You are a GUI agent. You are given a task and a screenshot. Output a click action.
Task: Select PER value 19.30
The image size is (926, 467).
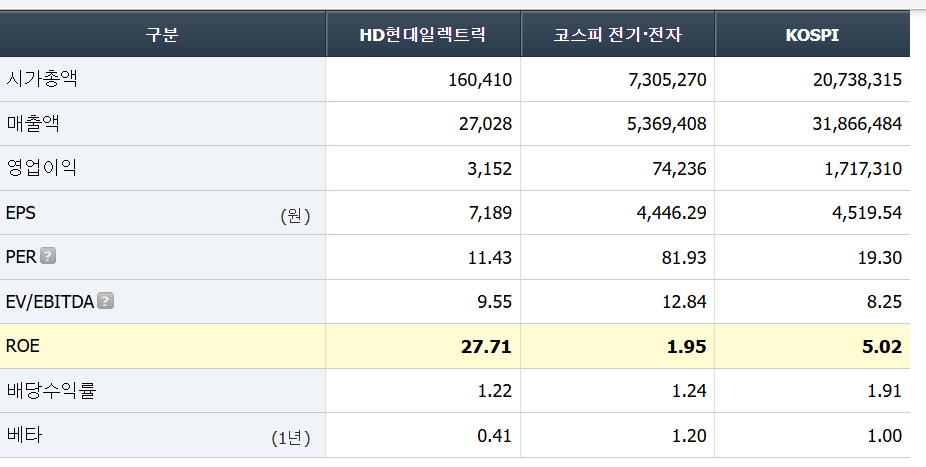point(880,258)
